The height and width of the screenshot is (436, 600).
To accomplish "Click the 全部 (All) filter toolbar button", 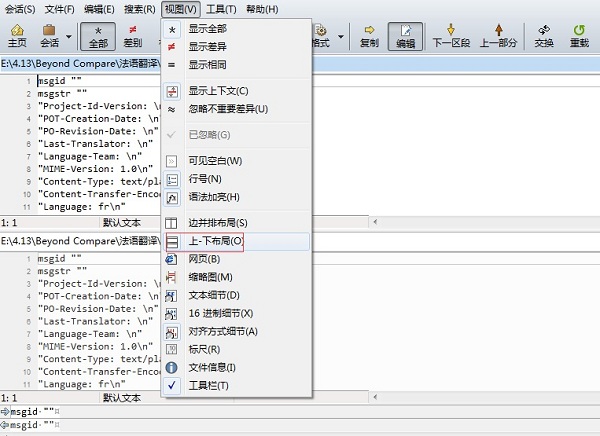I will (98, 37).
